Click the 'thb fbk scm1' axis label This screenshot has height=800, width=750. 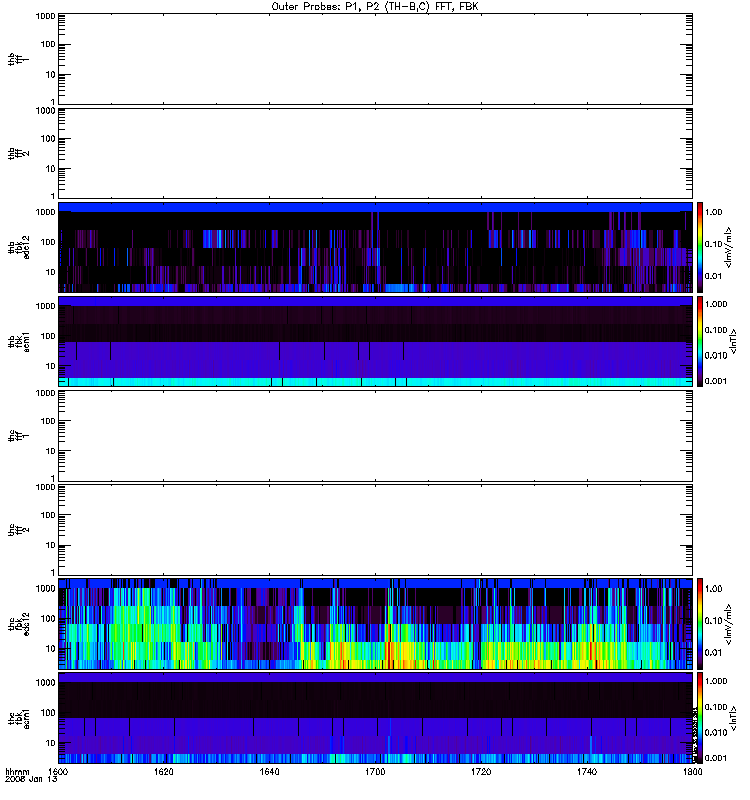[19, 342]
